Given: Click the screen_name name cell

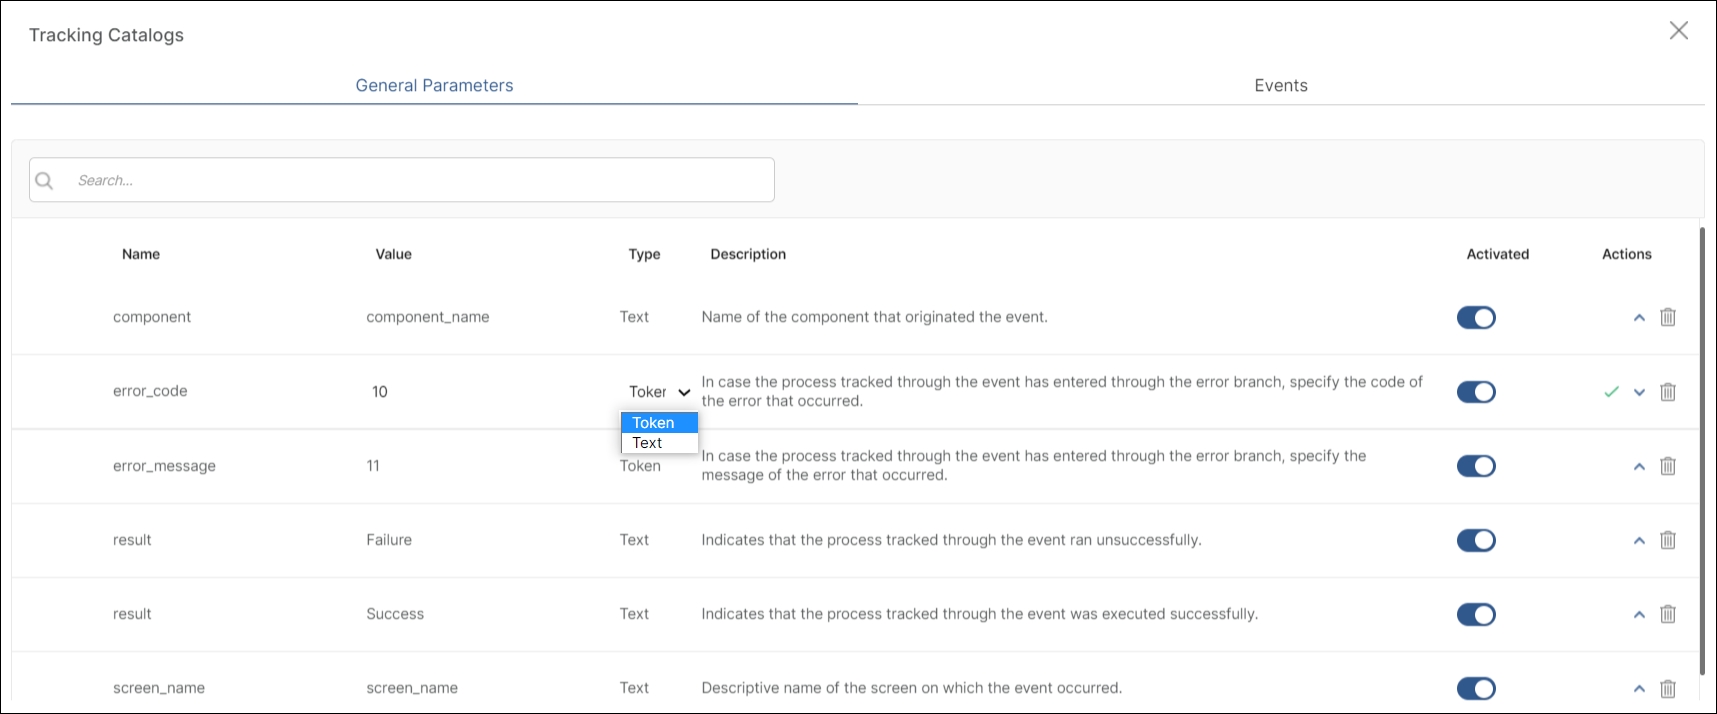Looking at the screenshot, I should coord(159,688).
